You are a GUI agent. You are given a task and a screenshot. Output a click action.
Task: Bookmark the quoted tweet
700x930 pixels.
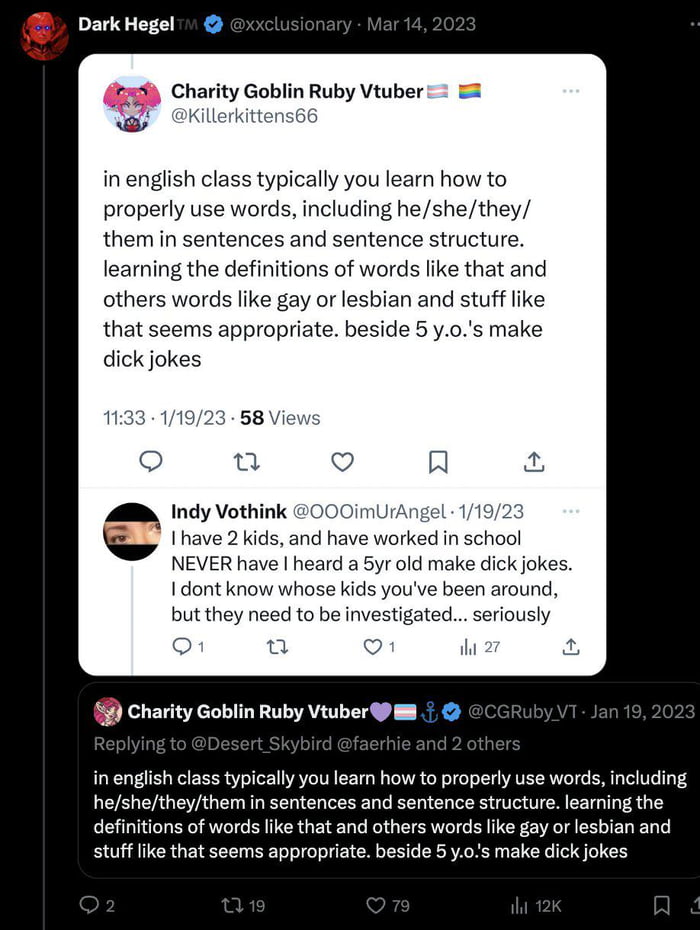point(437,462)
